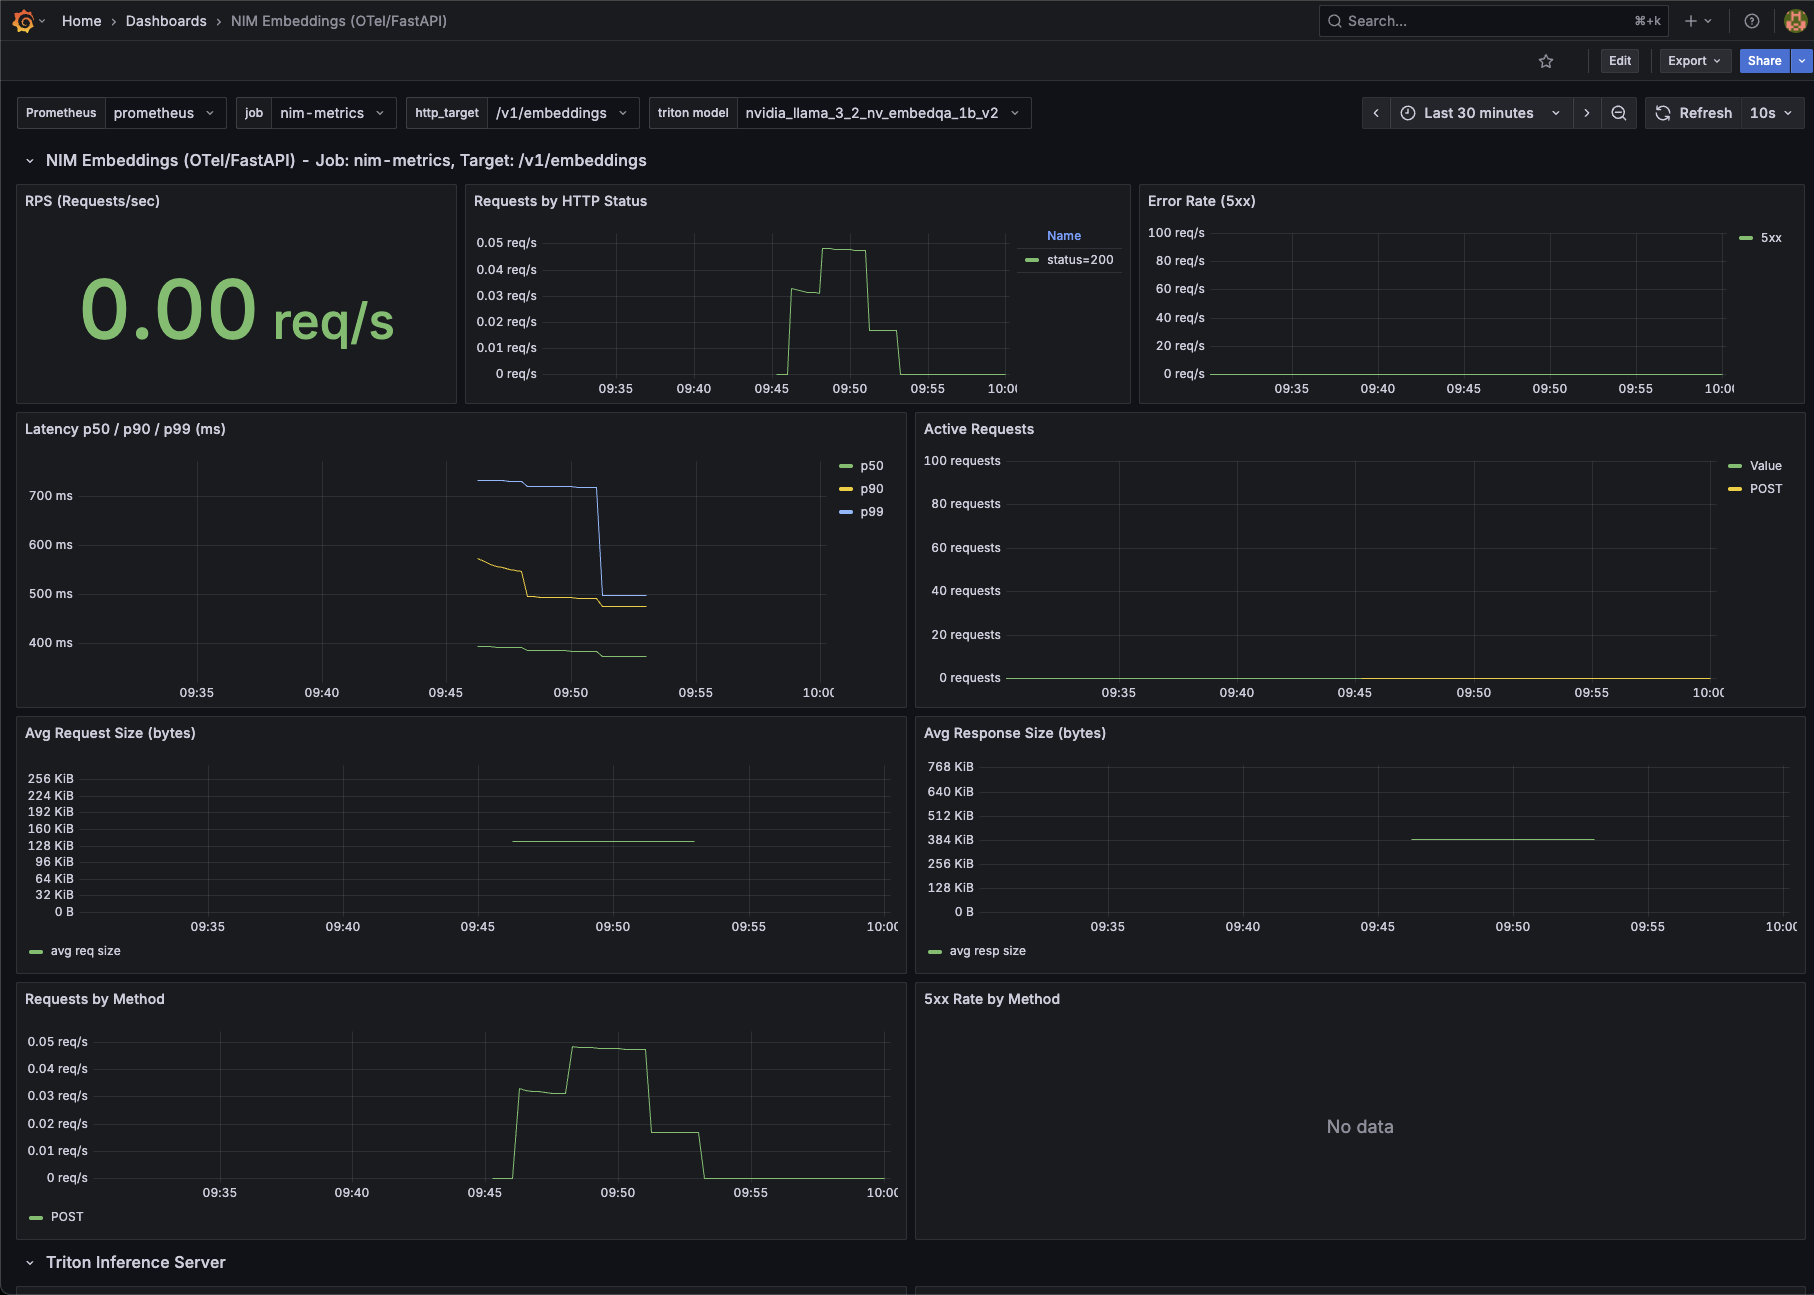Click the Share button
1814x1295 pixels.
point(1763,61)
